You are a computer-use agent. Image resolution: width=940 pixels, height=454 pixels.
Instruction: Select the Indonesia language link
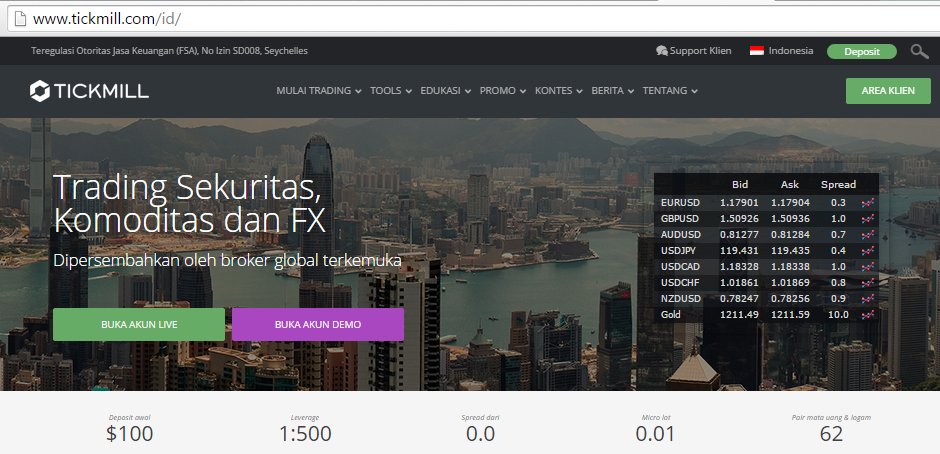coord(791,51)
